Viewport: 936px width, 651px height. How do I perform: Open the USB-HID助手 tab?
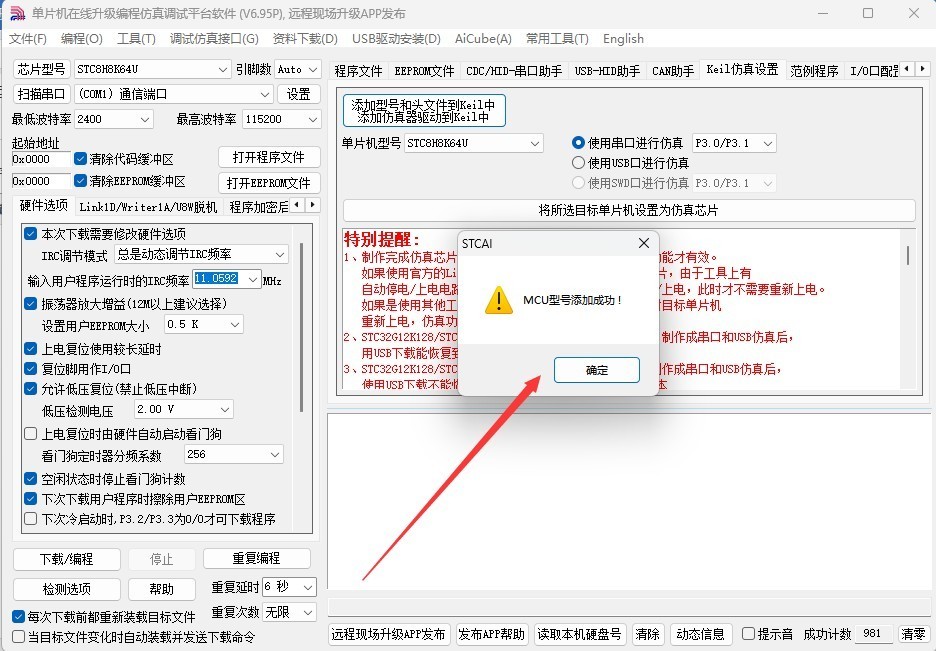607,71
